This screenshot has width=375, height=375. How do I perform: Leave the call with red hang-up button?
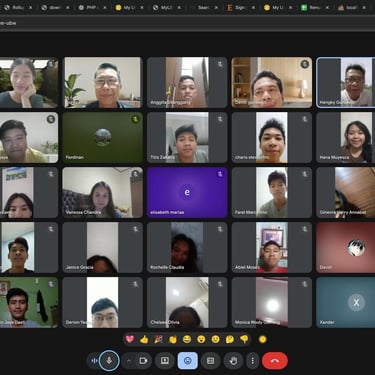coord(275,361)
